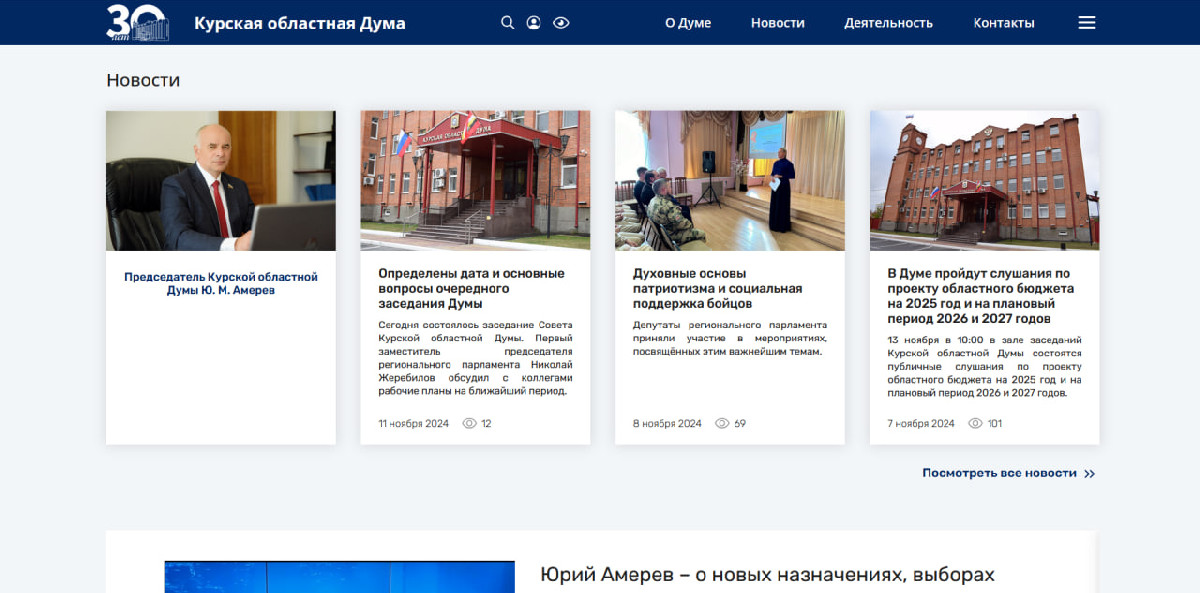The height and width of the screenshot is (593, 1200).
Task: Click summary text starting Депутаты регионального парламента
Action: tap(730, 338)
